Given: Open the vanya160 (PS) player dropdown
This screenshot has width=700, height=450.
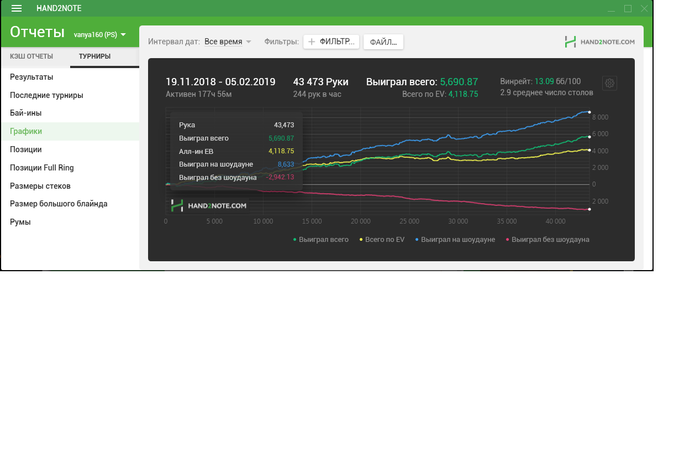Looking at the screenshot, I should pos(100,34).
